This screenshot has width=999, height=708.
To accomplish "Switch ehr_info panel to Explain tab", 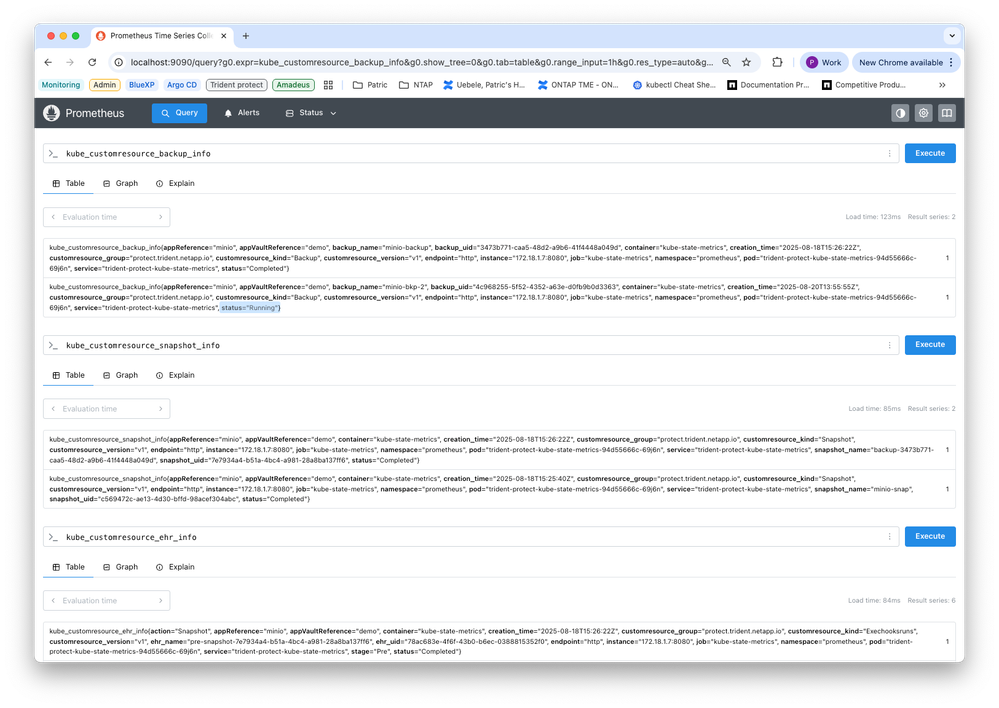I will pyautogui.click(x=175, y=567).
